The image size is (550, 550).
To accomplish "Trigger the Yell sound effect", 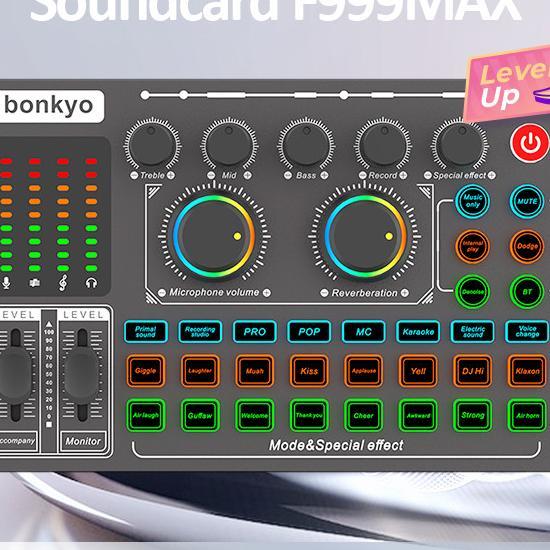I will coord(418,371).
